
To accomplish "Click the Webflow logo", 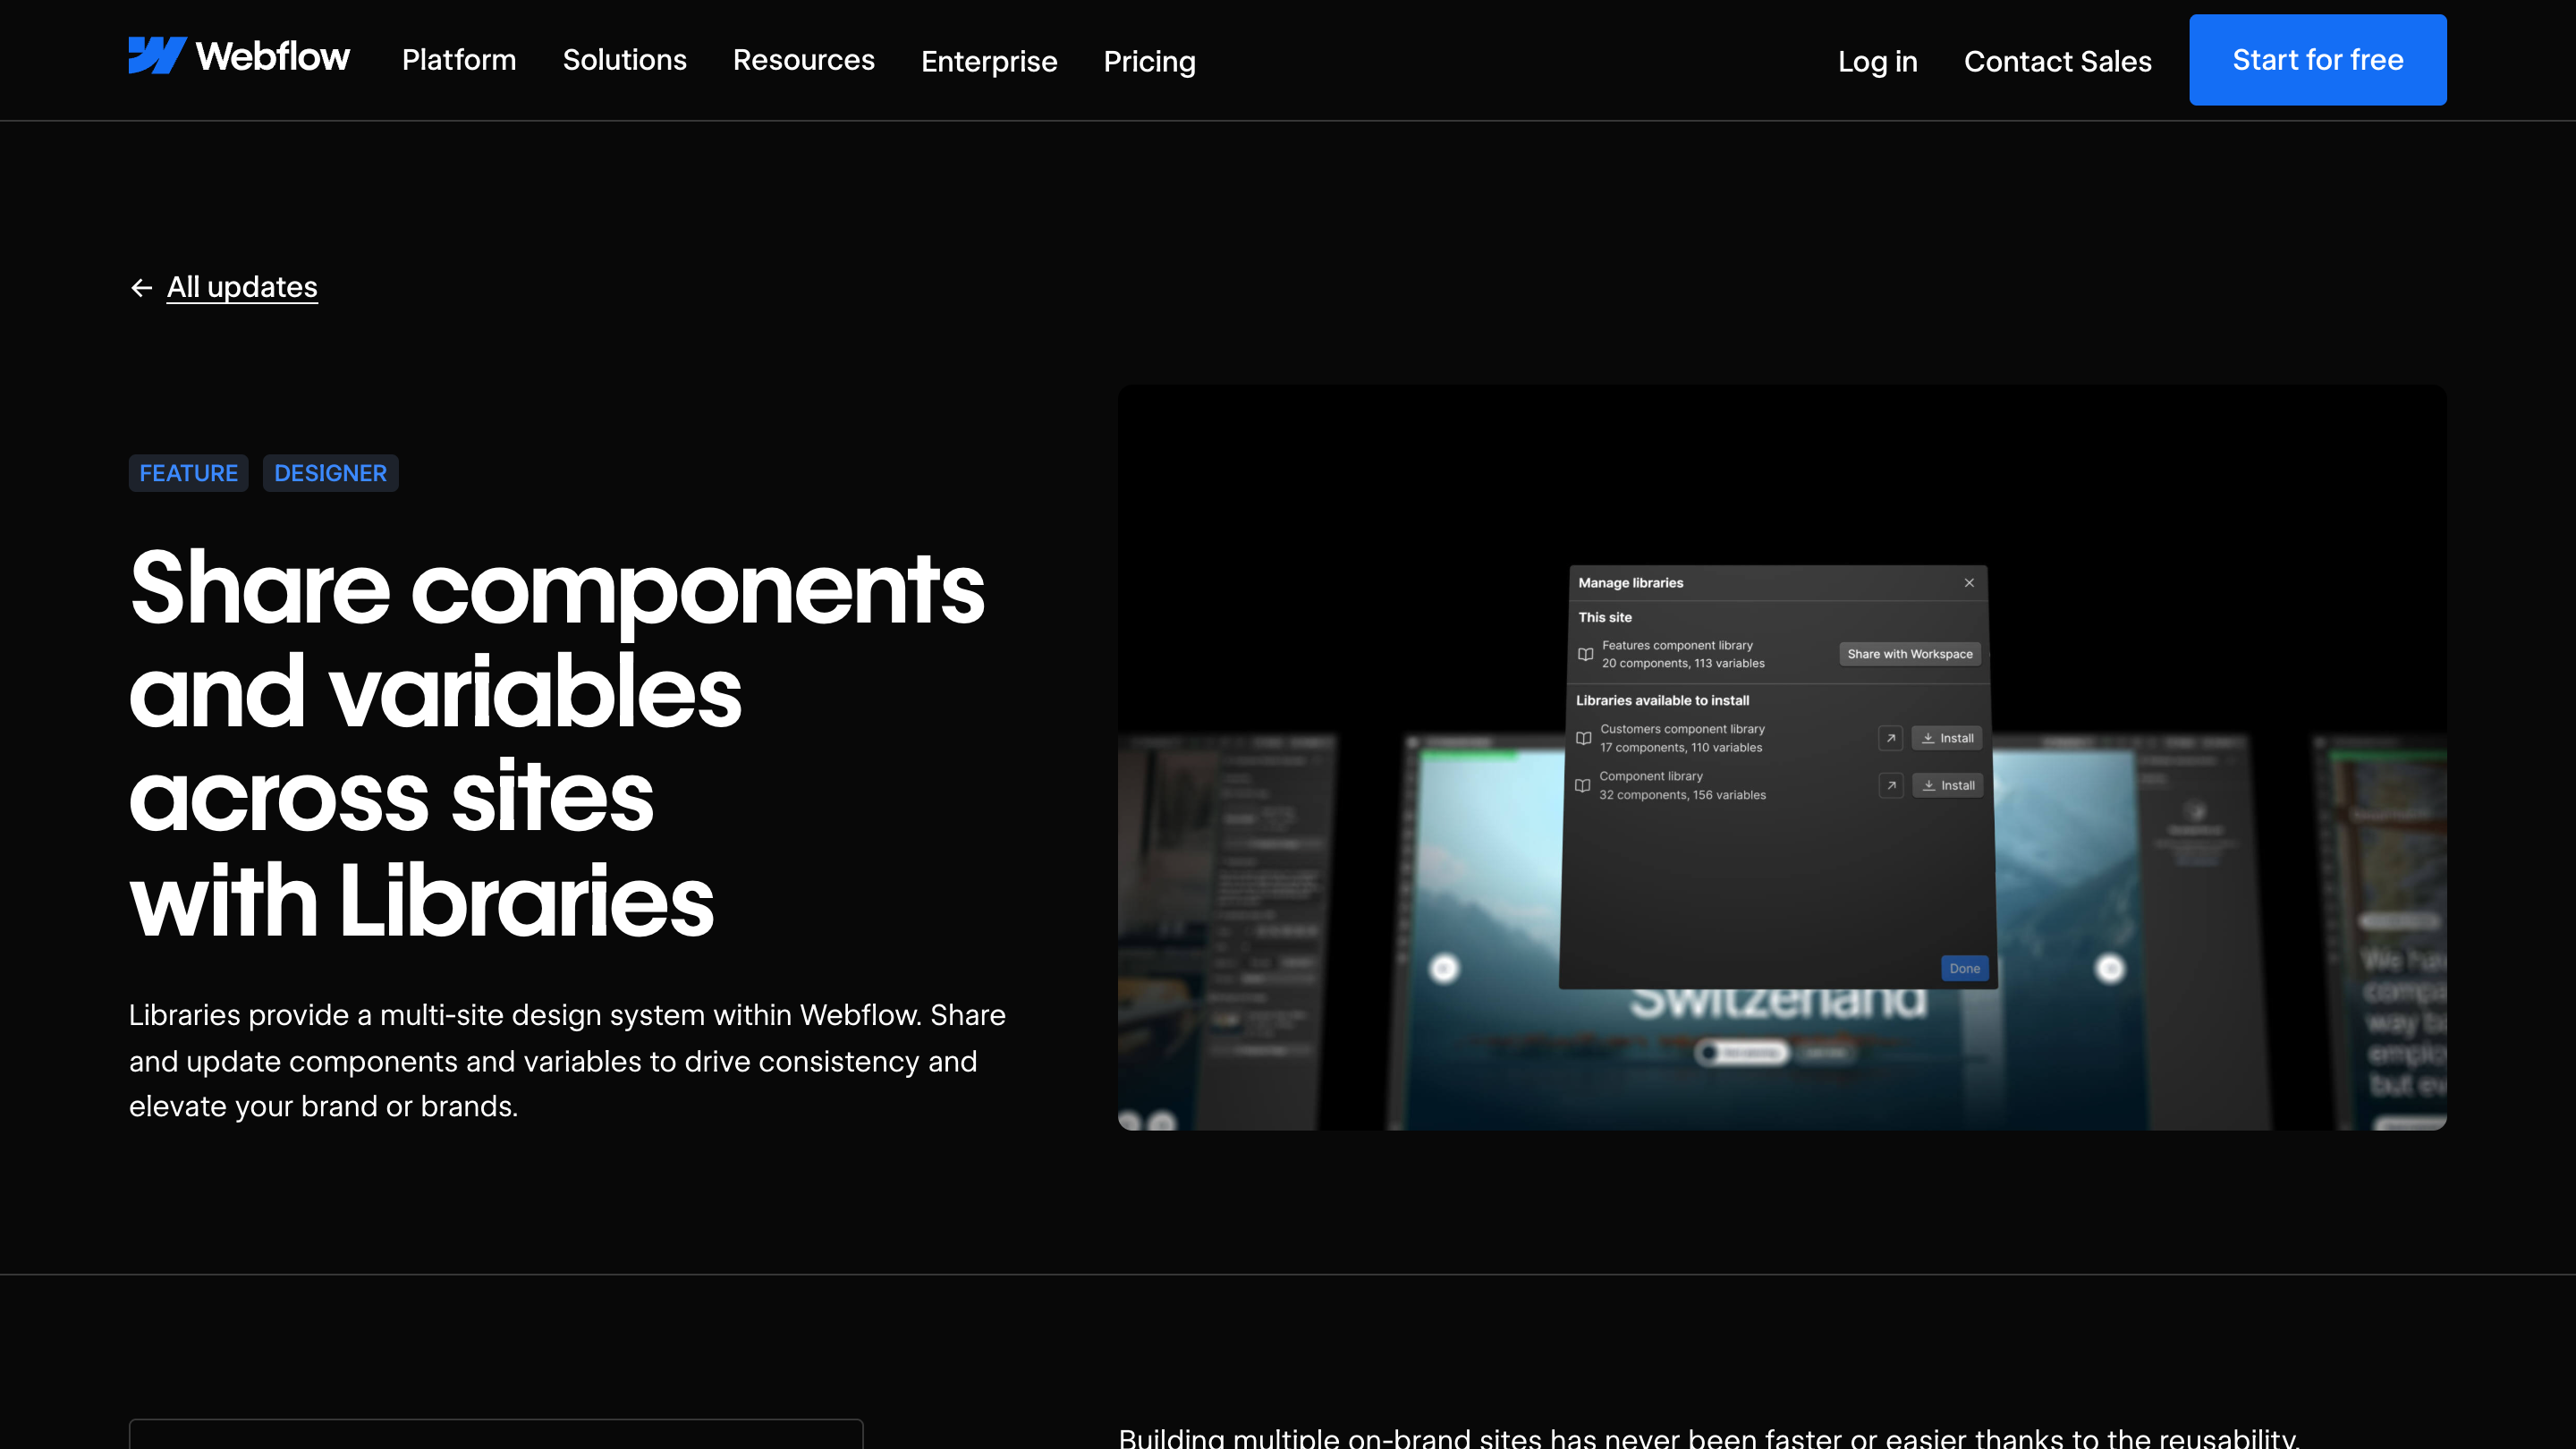I will tap(239, 57).
